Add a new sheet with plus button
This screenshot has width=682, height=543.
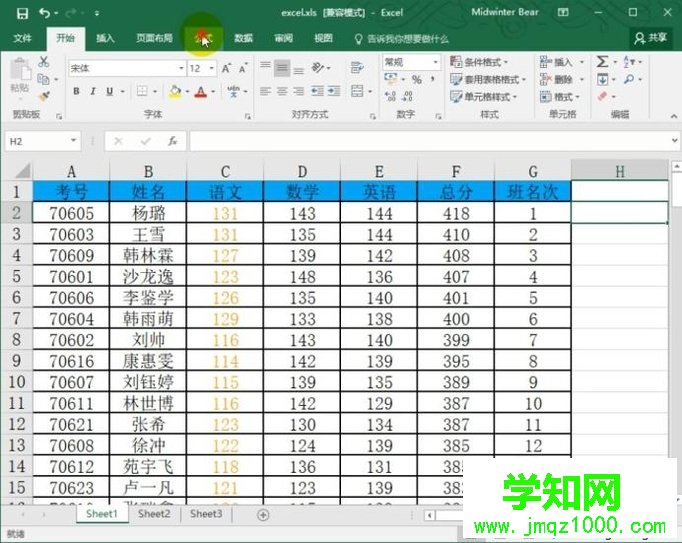[263, 515]
